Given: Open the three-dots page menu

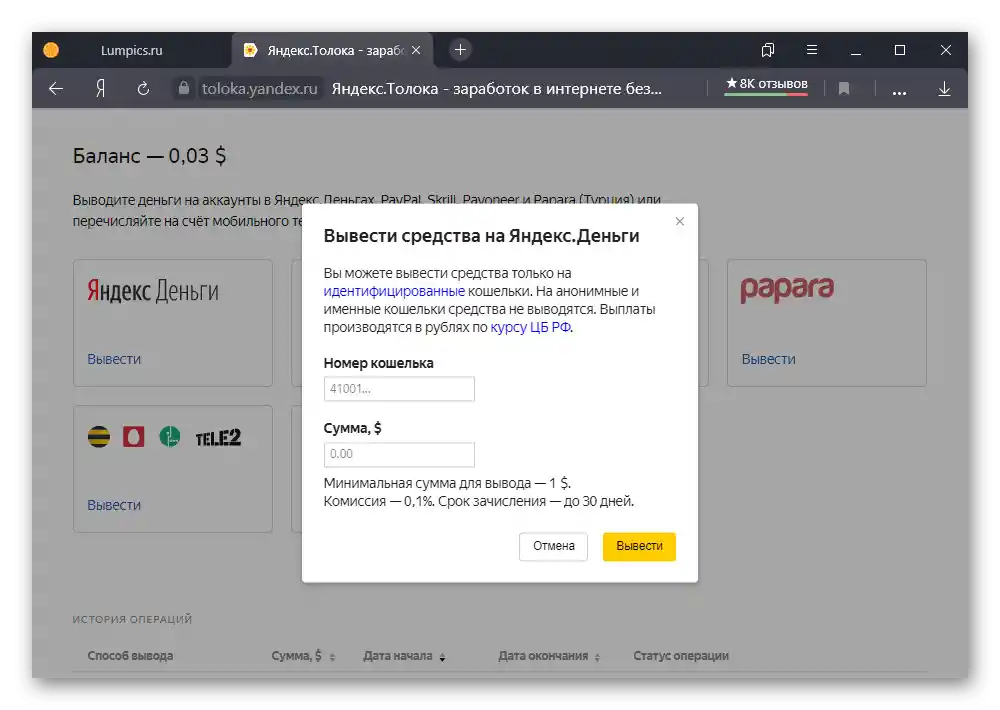Looking at the screenshot, I should click(899, 92).
